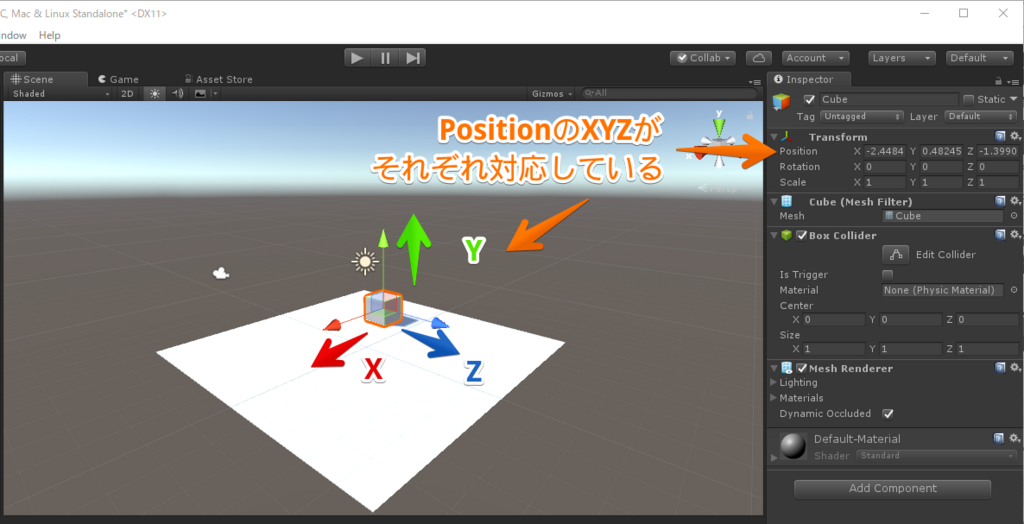The width and height of the screenshot is (1024, 524).
Task: Toggle 2D view mode
Action: pyautogui.click(x=127, y=93)
